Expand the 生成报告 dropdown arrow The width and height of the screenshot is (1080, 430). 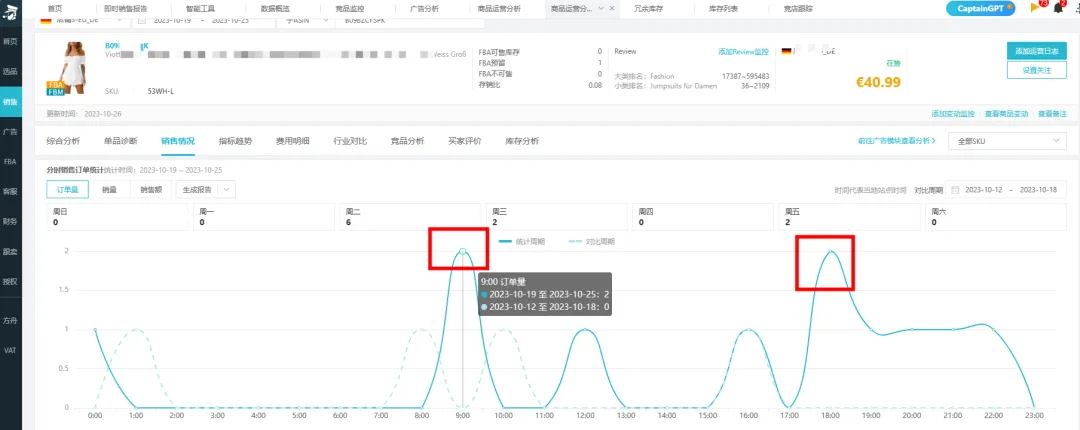tap(227, 190)
